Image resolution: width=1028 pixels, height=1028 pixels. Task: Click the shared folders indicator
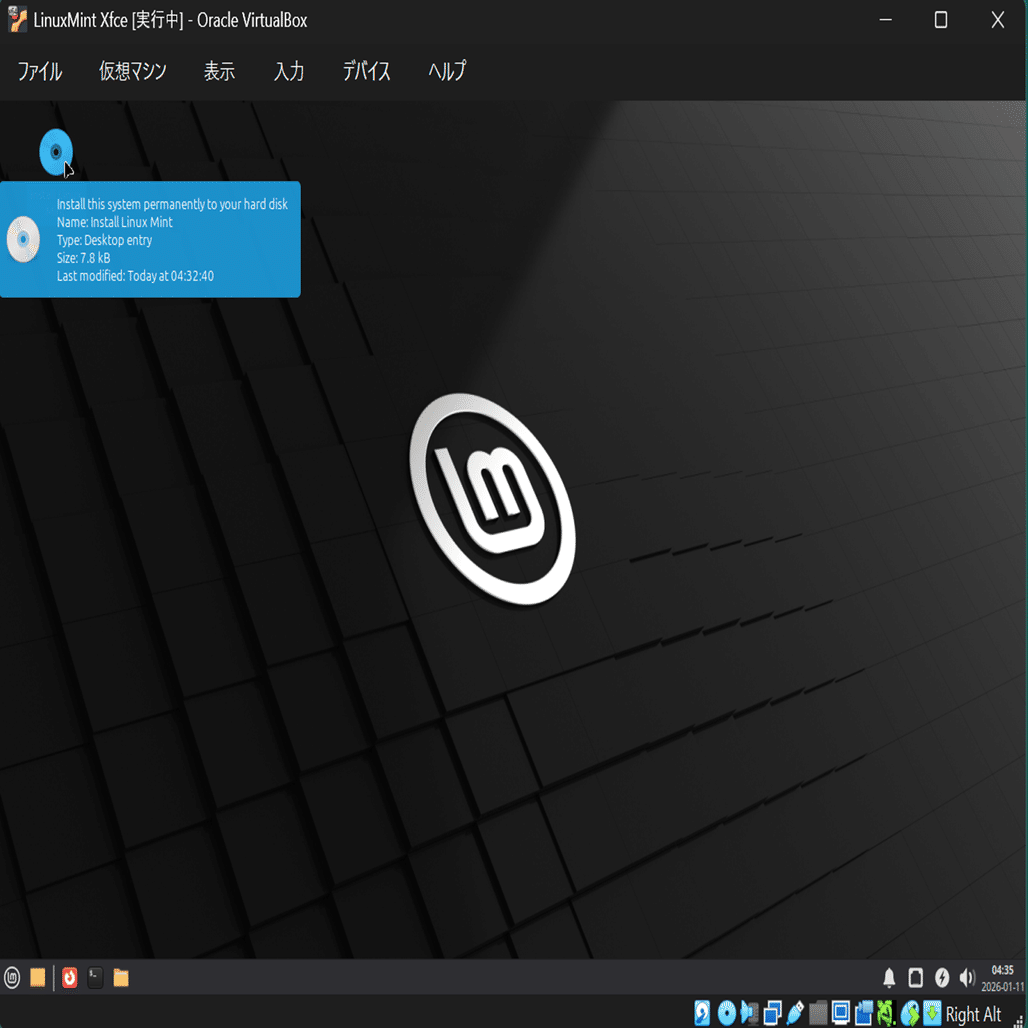(x=818, y=1013)
